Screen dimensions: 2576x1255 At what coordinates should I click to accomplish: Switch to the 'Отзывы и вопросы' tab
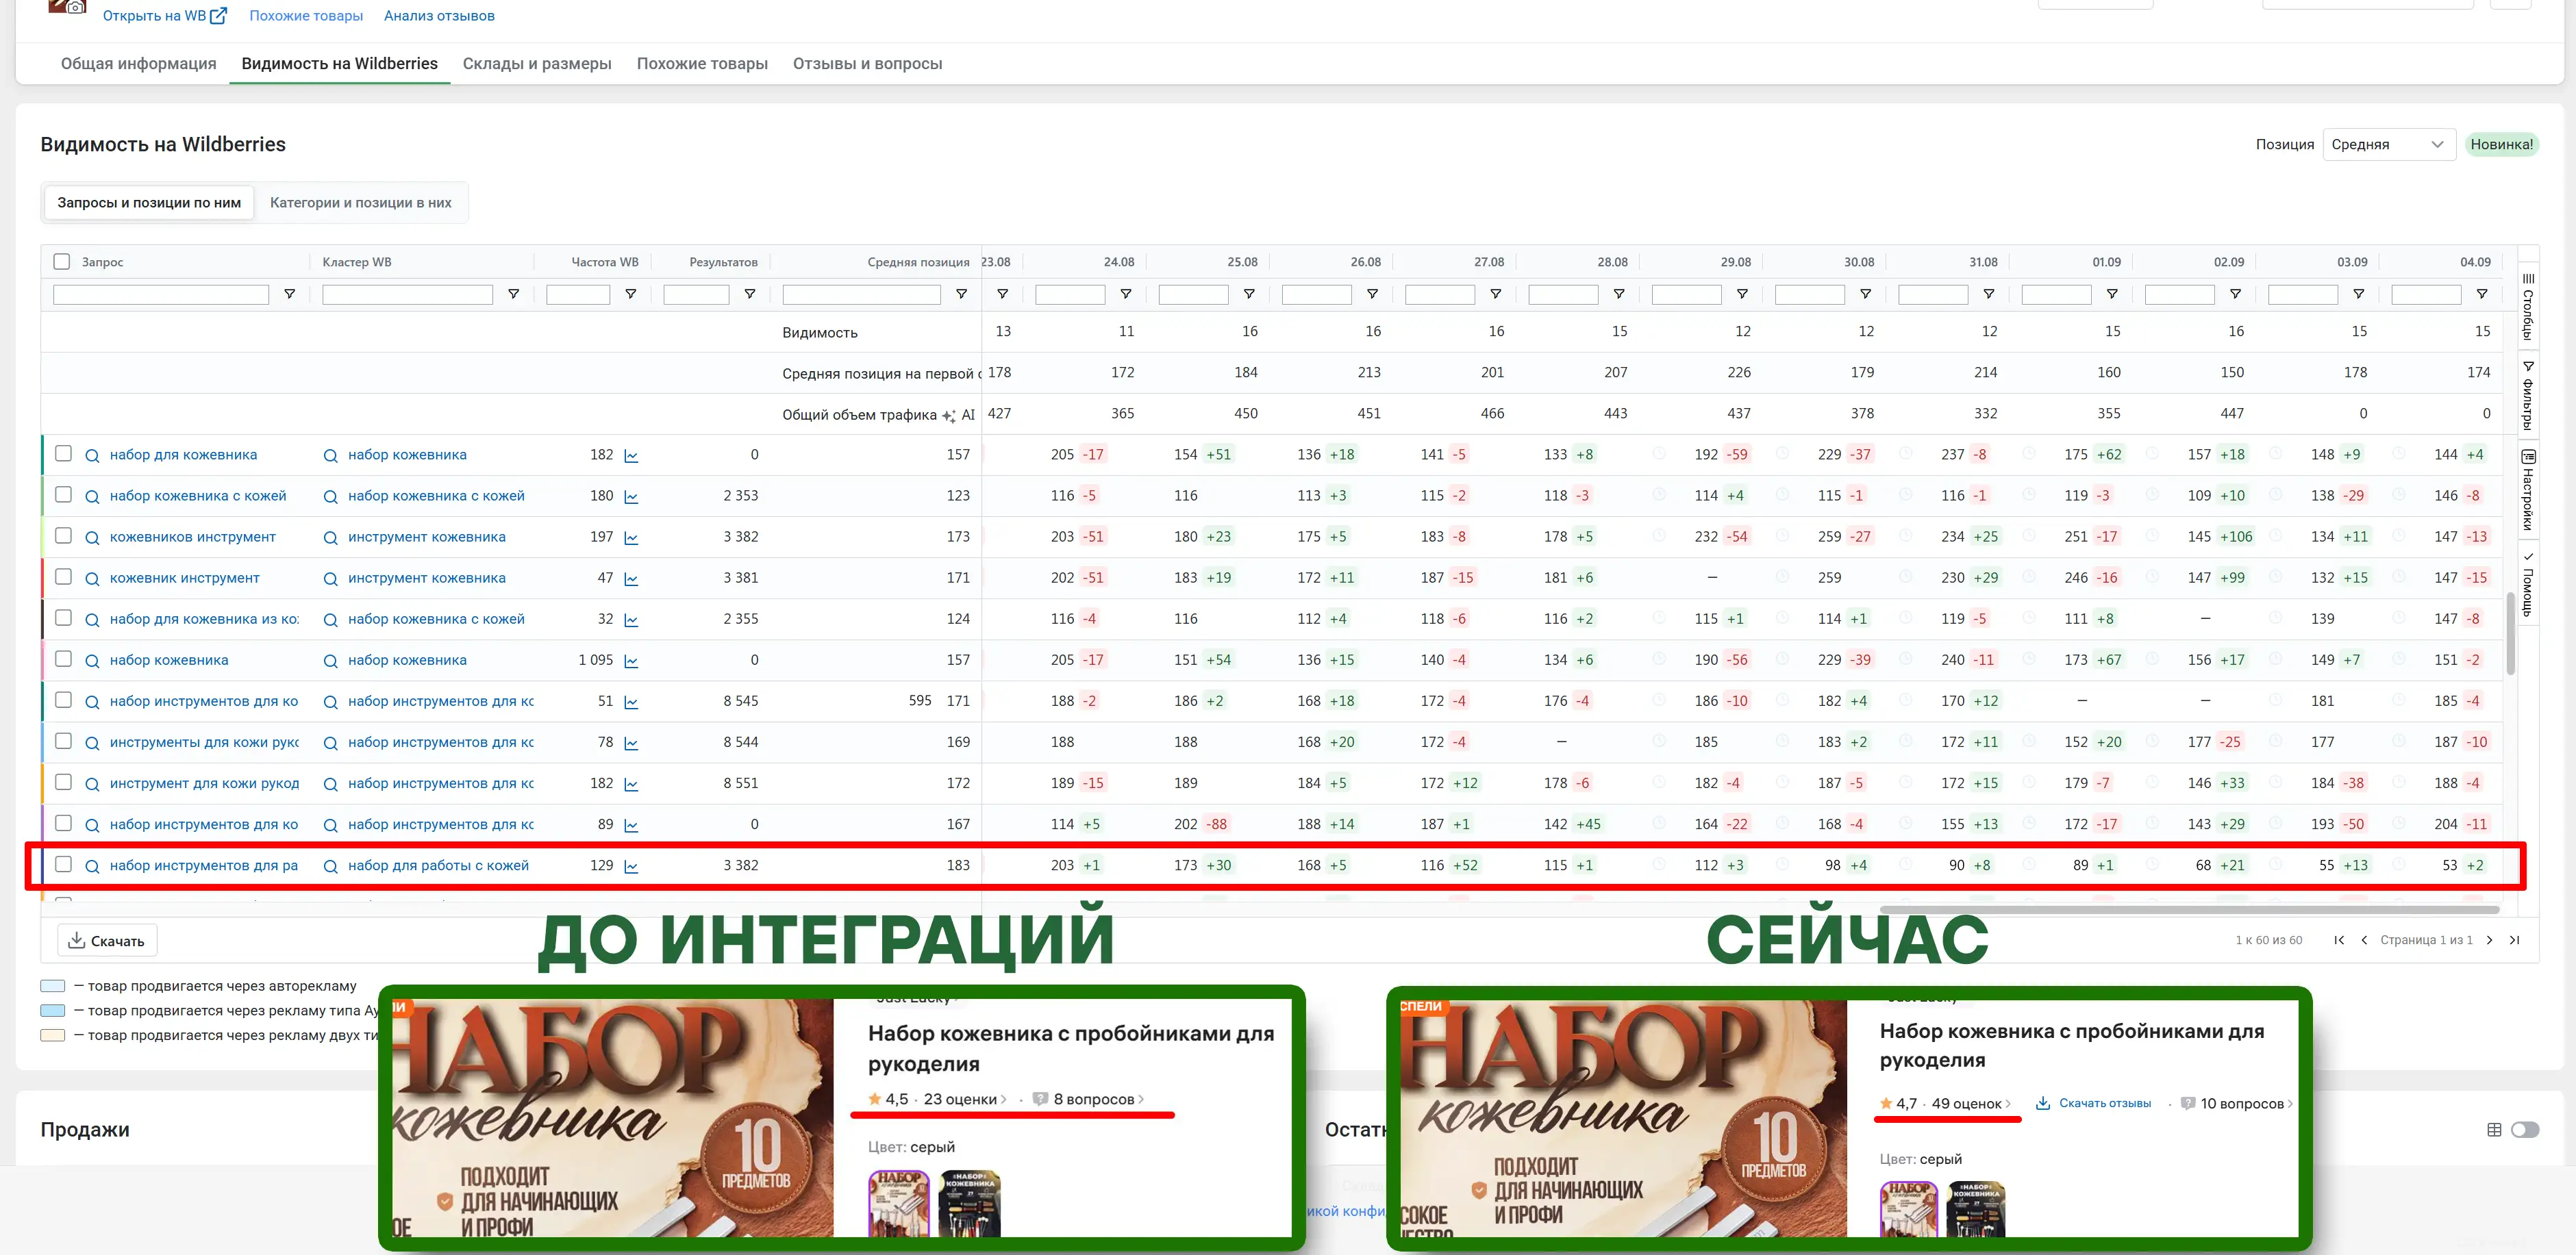click(x=867, y=63)
